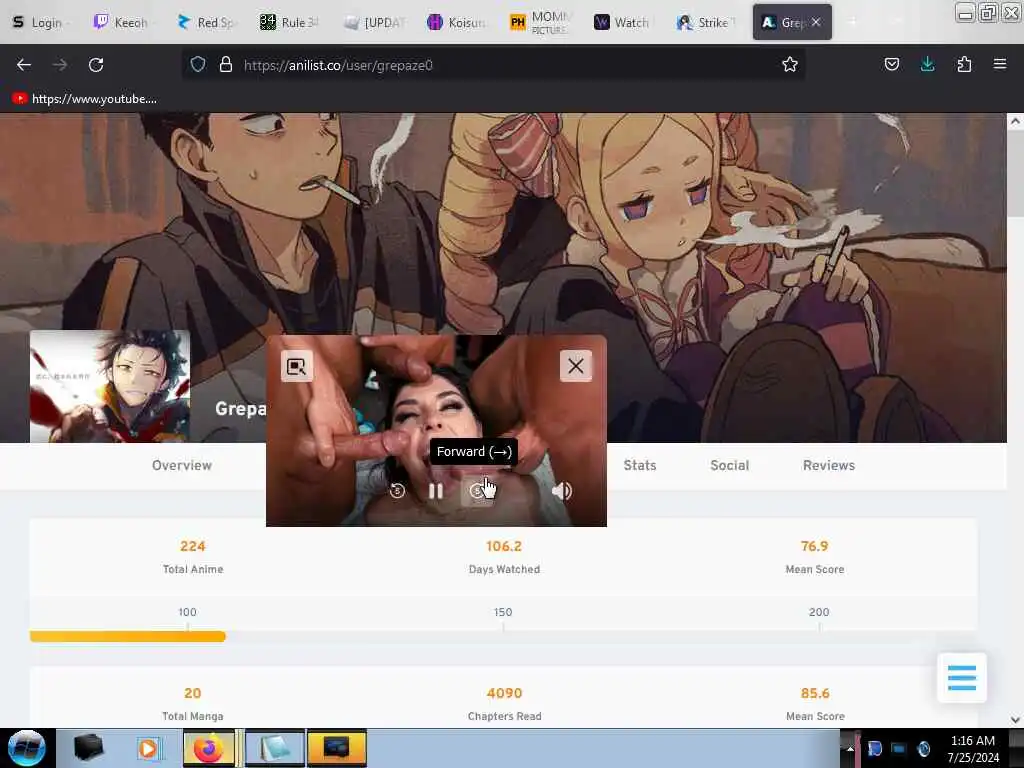The image size is (1024, 768).
Task: Open the Firefox application menu
Action: click(x=1000, y=65)
